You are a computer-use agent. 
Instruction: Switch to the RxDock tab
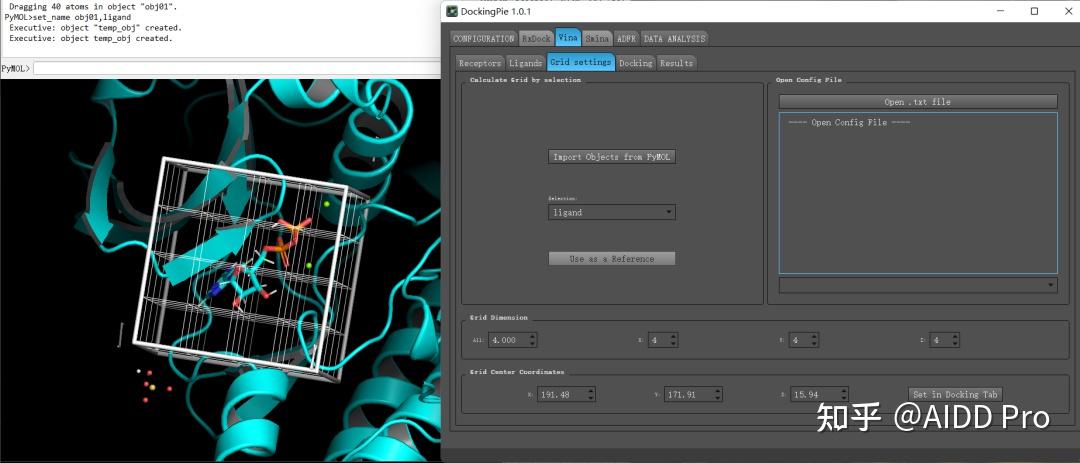tap(536, 39)
